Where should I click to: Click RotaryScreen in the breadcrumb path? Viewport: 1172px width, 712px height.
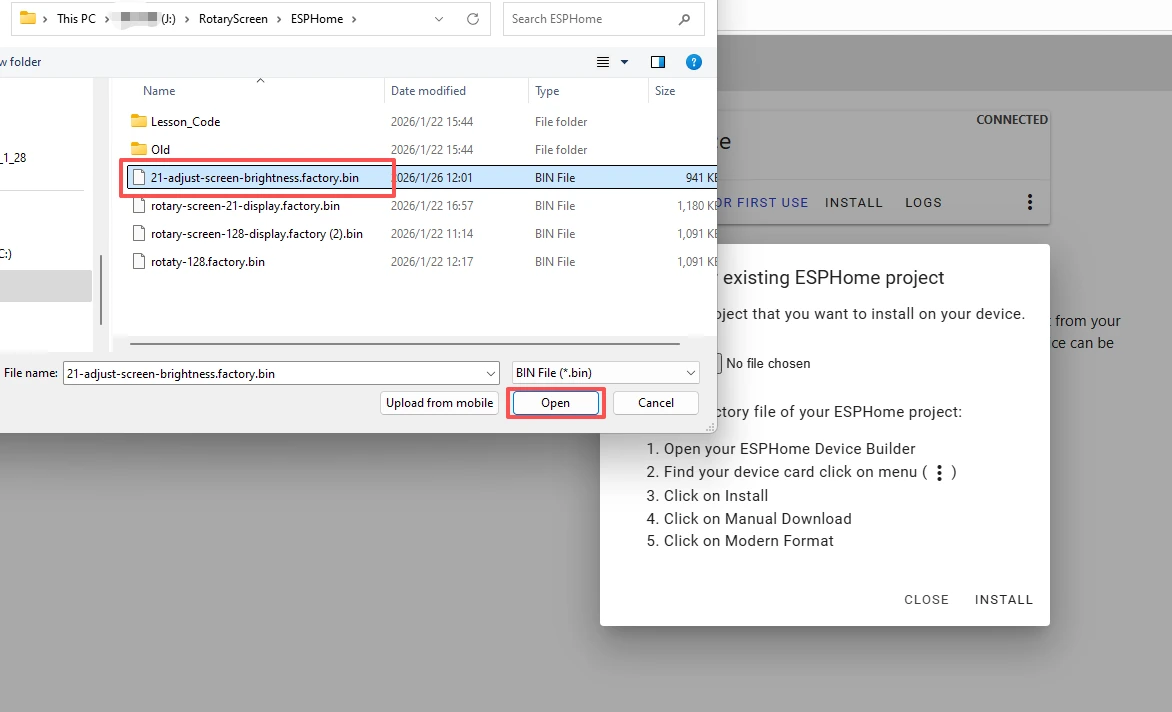[232, 19]
